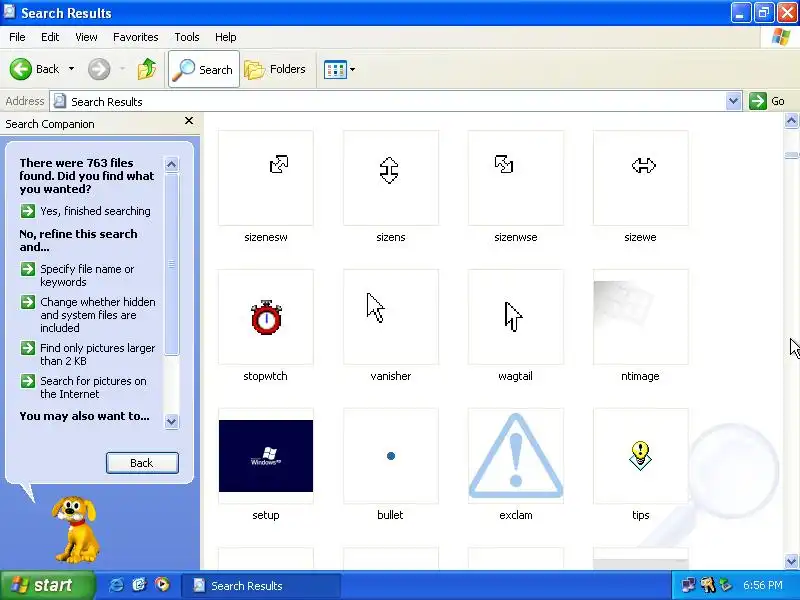The image size is (800, 600).
Task: Click 'Search for pictures on the Internet'
Action: pyautogui.click(x=93, y=387)
